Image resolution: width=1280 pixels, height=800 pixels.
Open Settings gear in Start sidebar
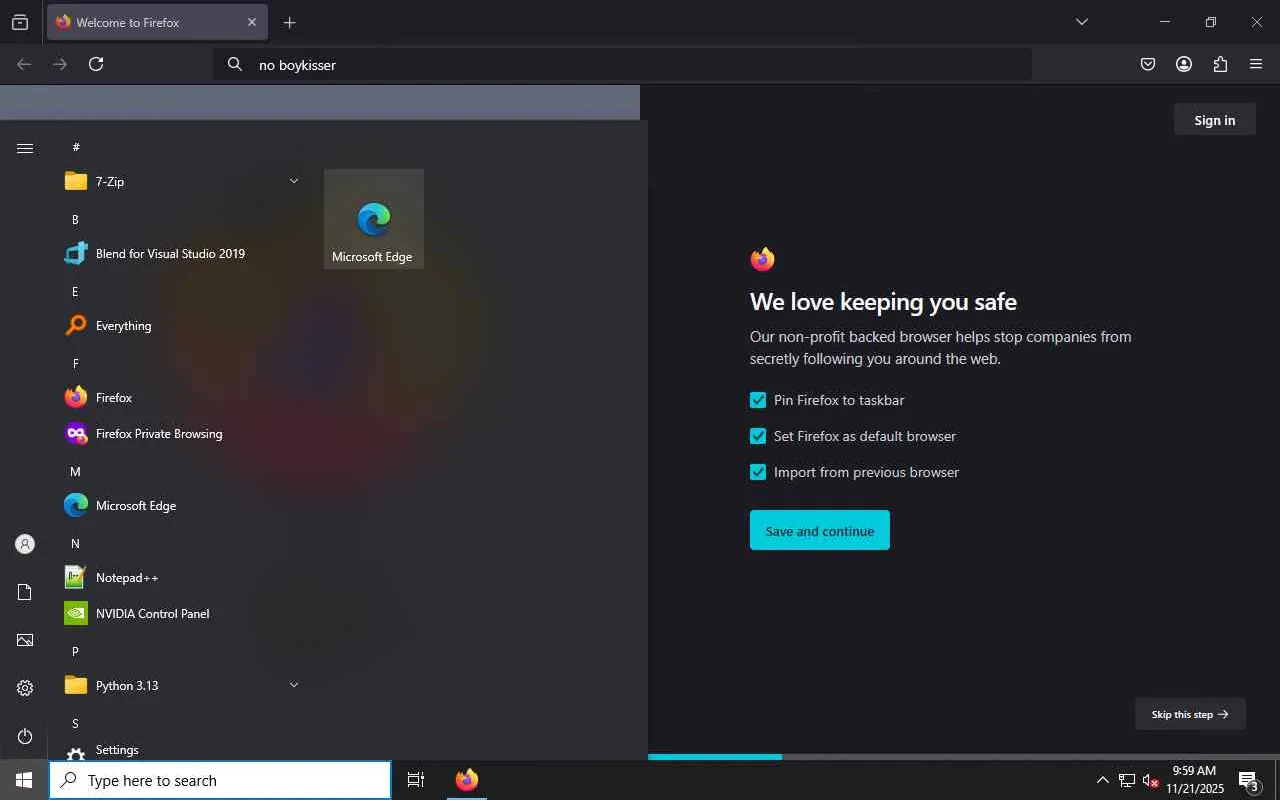click(25, 688)
